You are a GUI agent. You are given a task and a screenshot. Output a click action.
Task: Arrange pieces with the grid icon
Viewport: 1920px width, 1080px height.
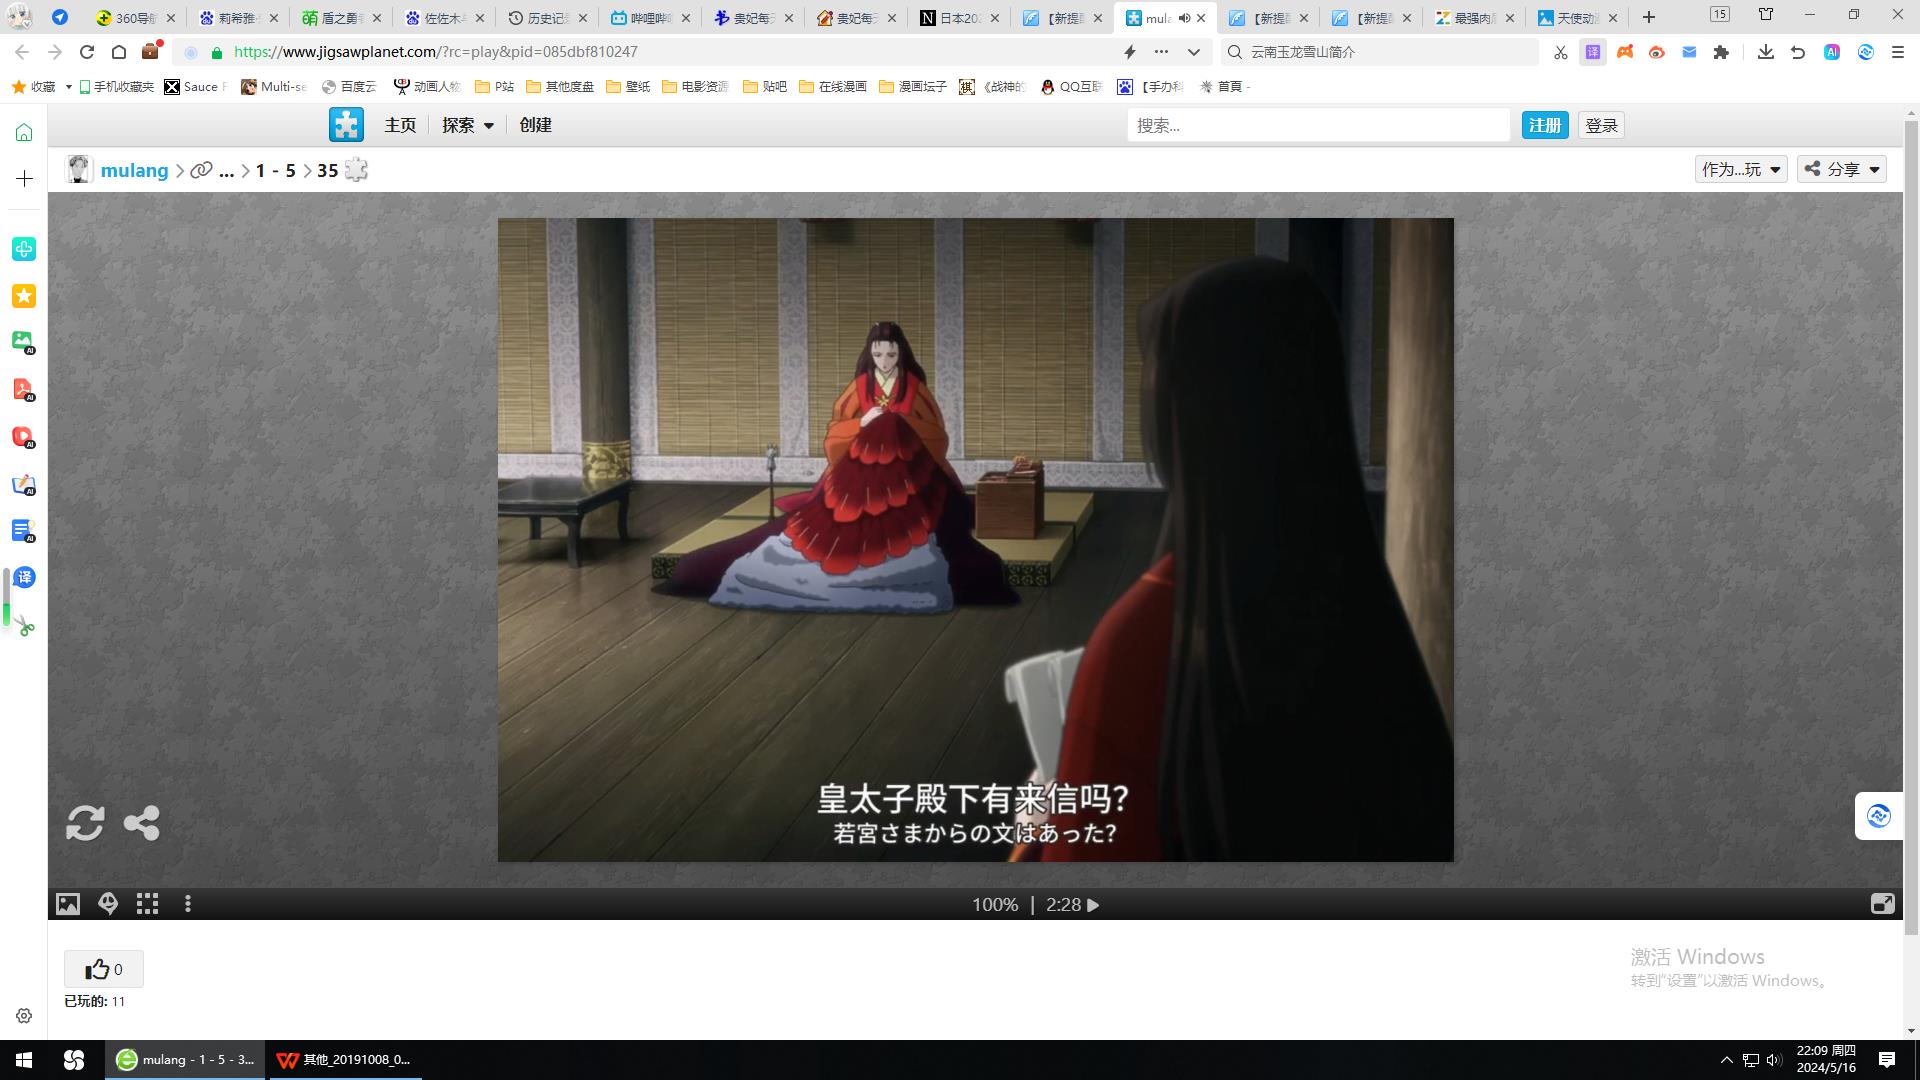(148, 904)
